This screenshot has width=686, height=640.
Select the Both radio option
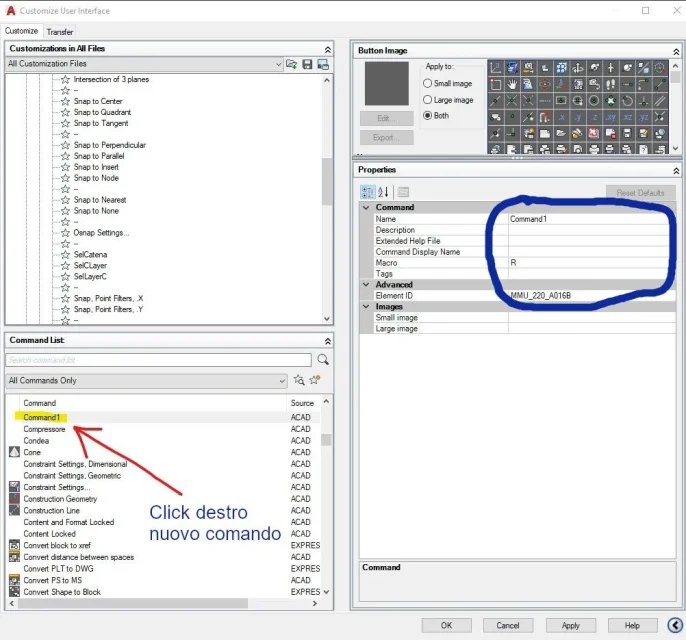[427, 115]
